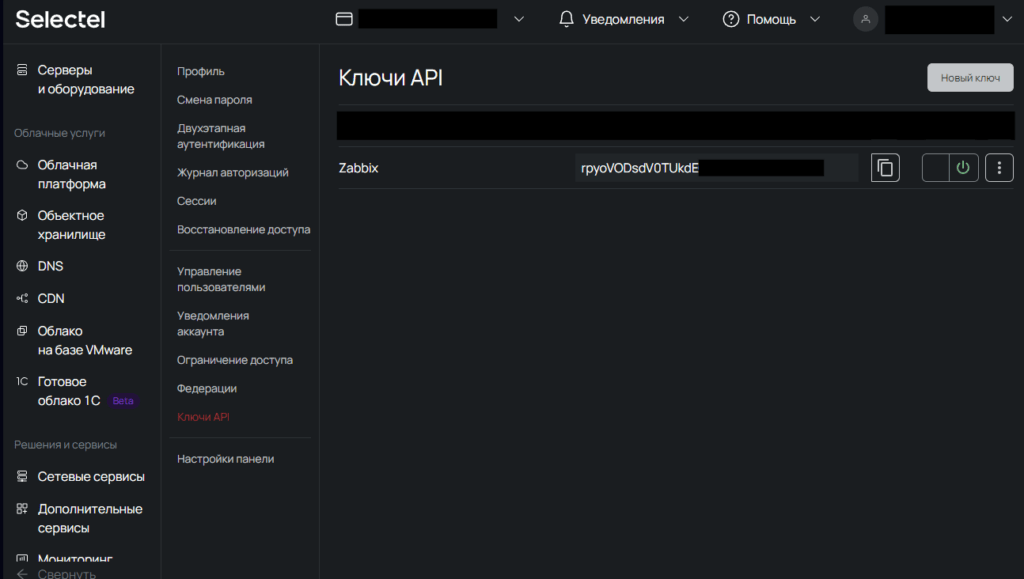Click the 1C cloud icon

(x=22, y=381)
